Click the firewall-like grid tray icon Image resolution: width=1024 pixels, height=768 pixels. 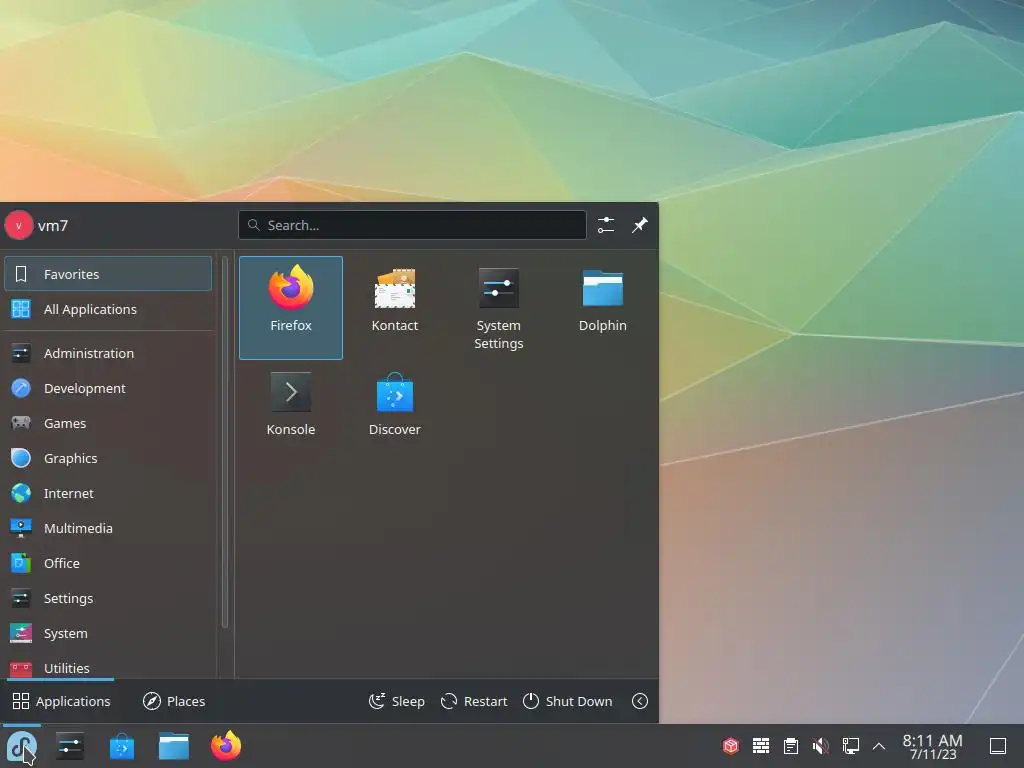click(761, 745)
